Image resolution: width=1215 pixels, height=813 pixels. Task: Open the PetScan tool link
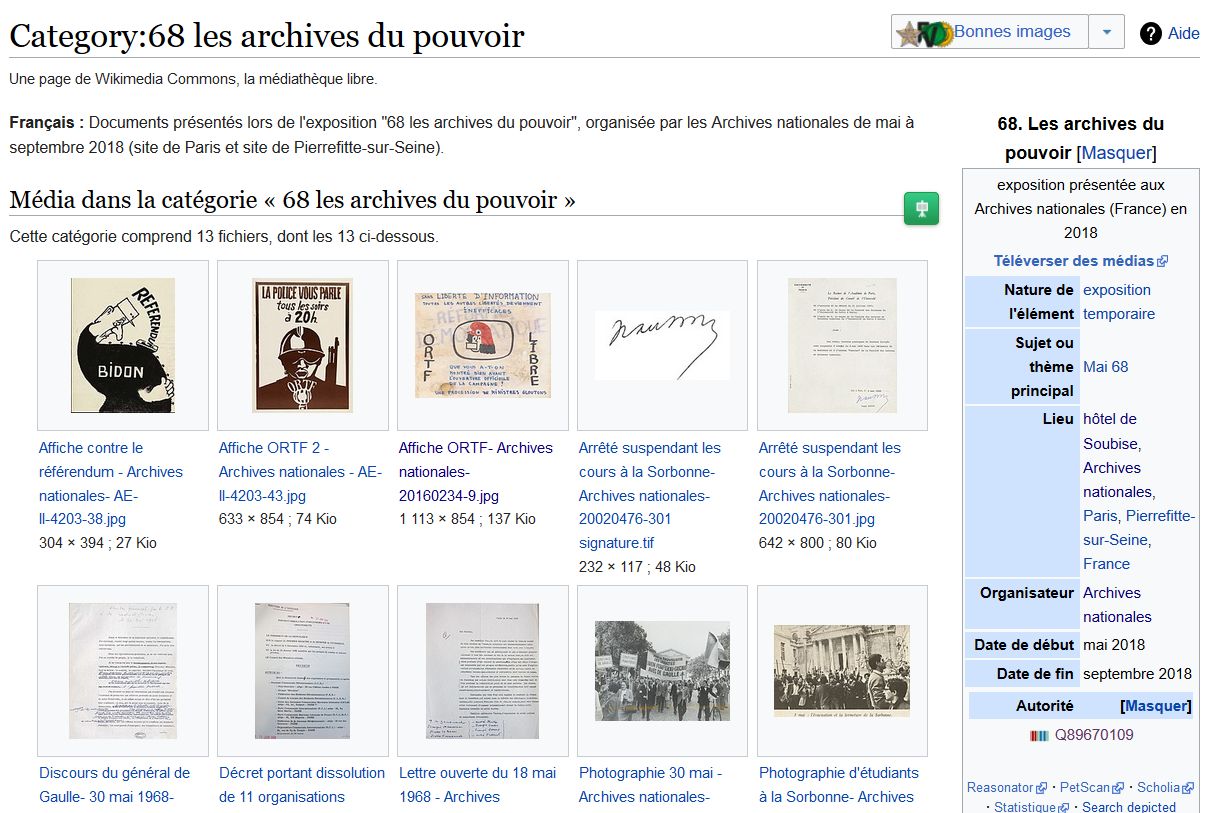click(1085, 788)
